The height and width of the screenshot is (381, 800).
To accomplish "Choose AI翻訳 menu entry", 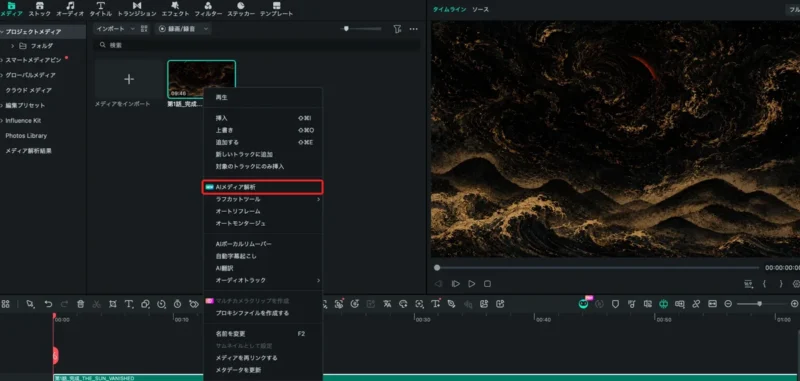I will click(x=263, y=268).
